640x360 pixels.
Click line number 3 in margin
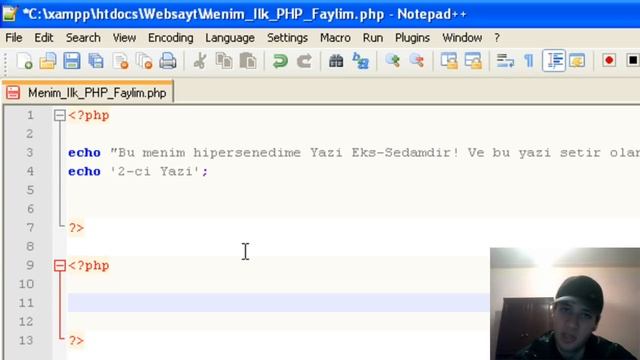coord(30,153)
